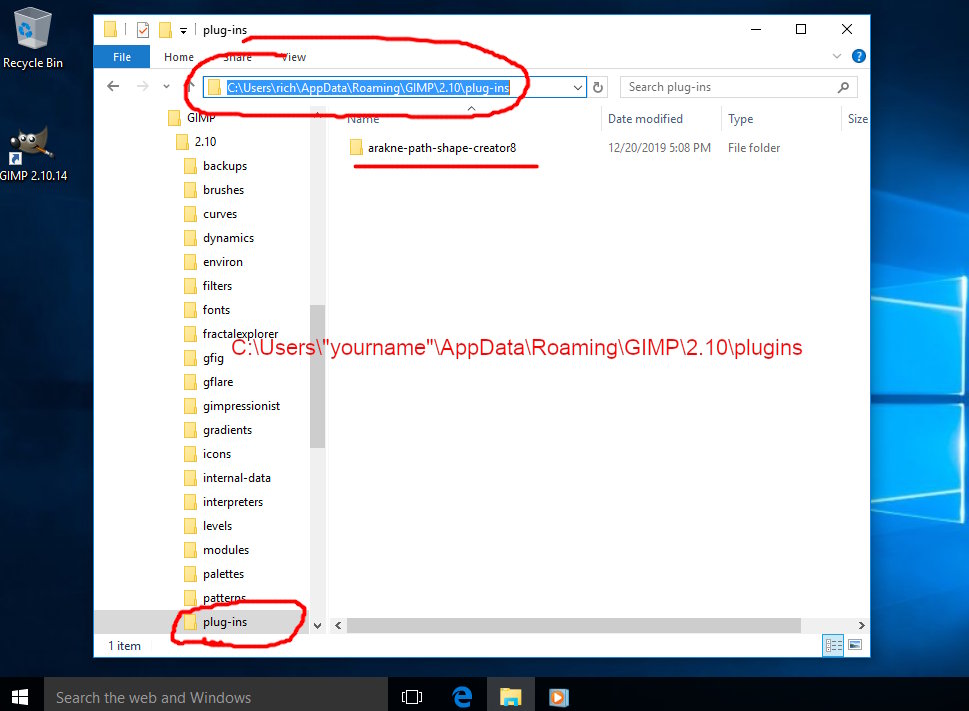
Task: Open the recent locations dropdown arrow
Action: coord(166,86)
